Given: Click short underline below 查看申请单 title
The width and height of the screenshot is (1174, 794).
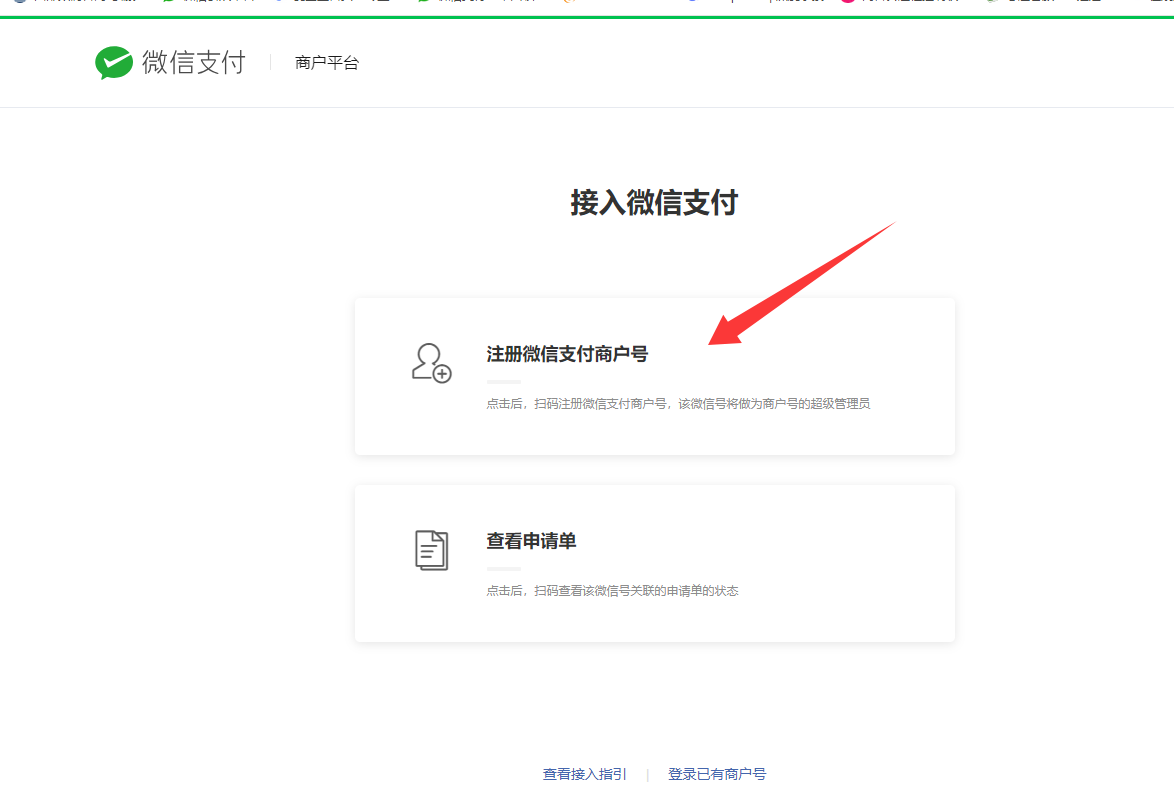Looking at the screenshot, I should tap(503, 569).
